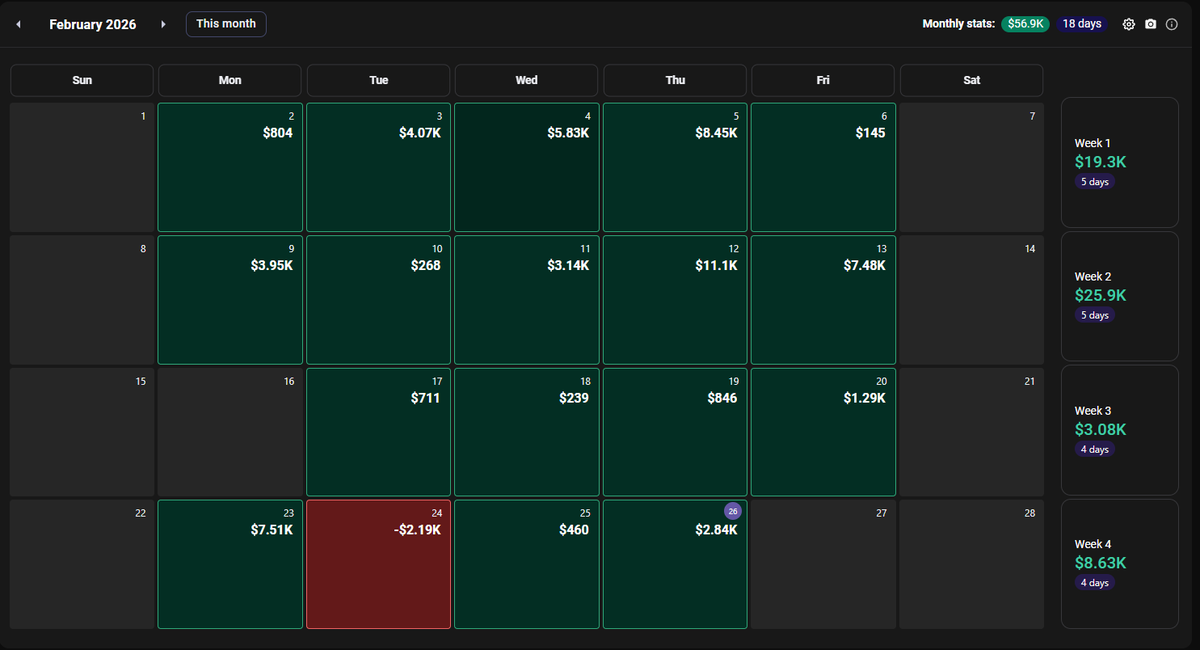The height and width of the screenshot is (650, 1200).
Task: Click the 18 days monthly badge
Action: (1082, 24)
